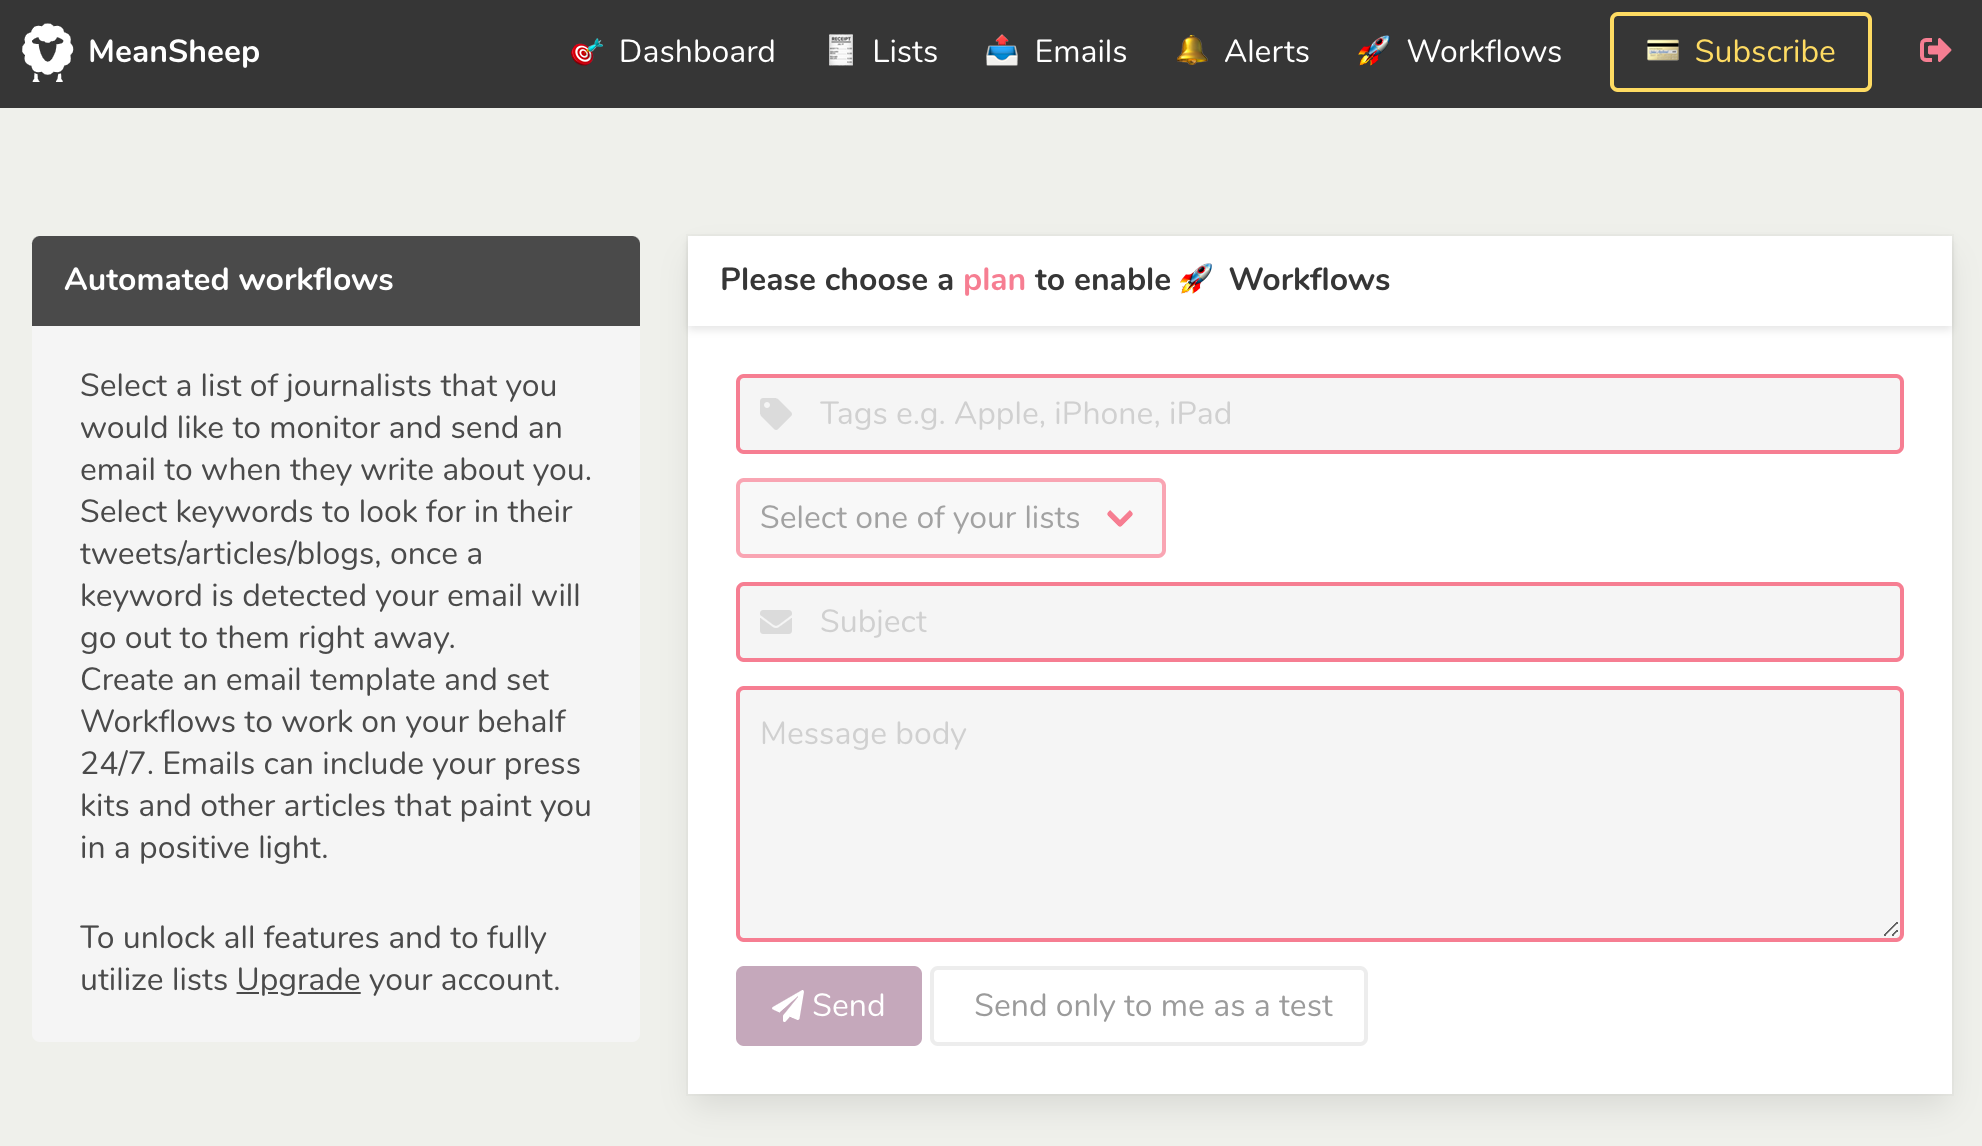Click the Alerts bell icon
This screenshot has height=1146, width=1982.
click(x=1191, y=50)
